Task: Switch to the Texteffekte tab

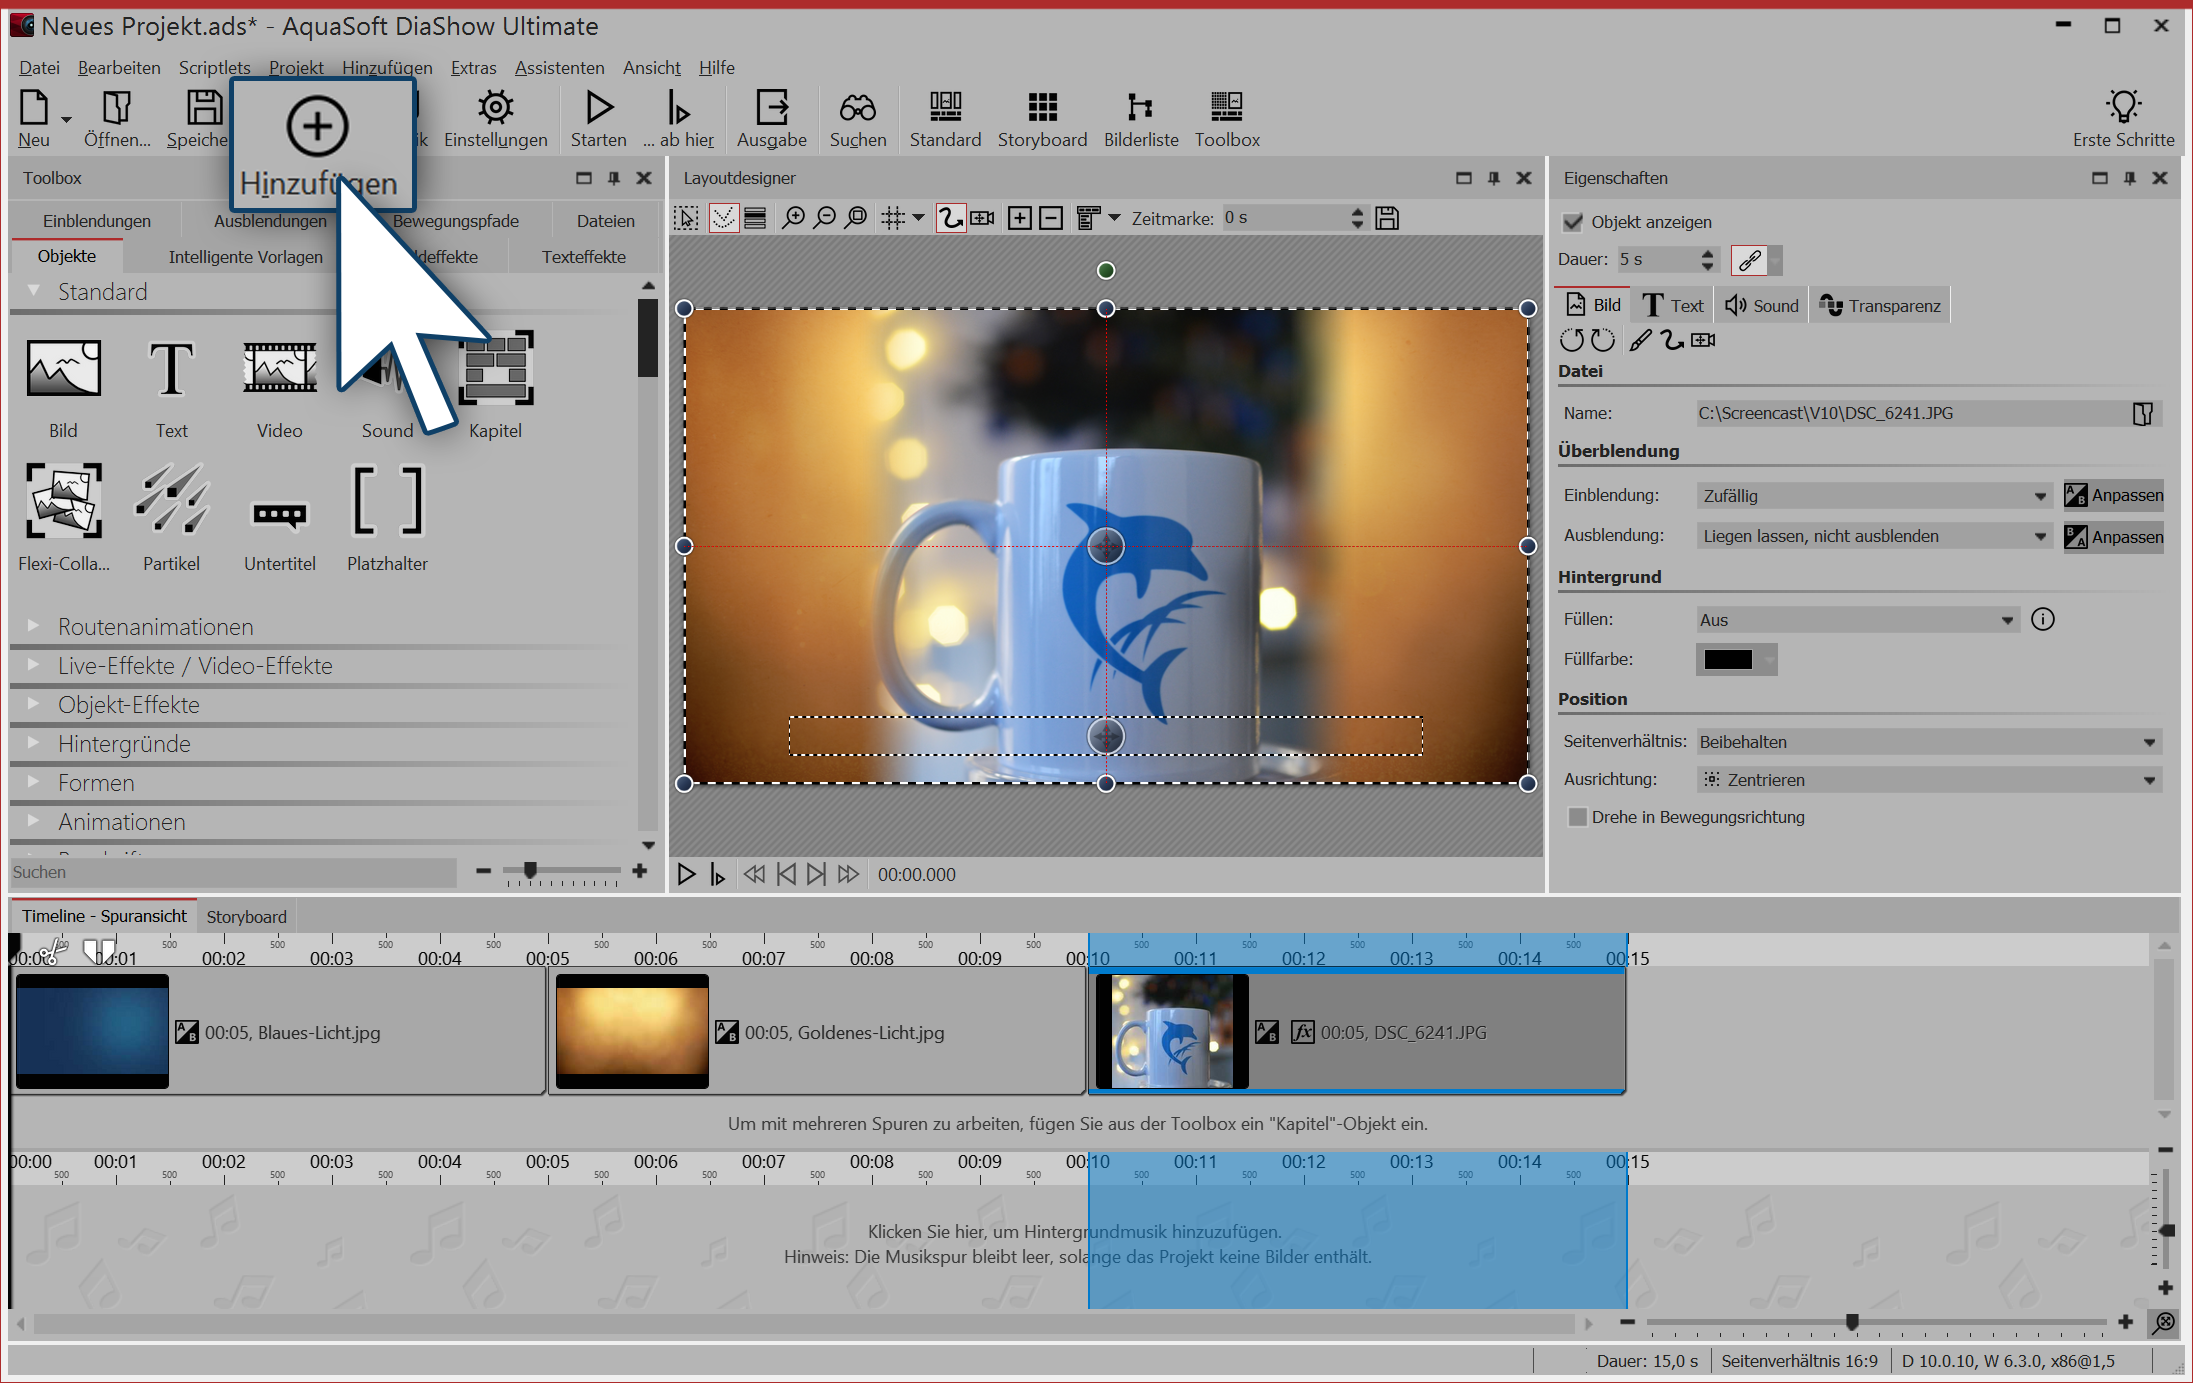Action: (583, 257)
